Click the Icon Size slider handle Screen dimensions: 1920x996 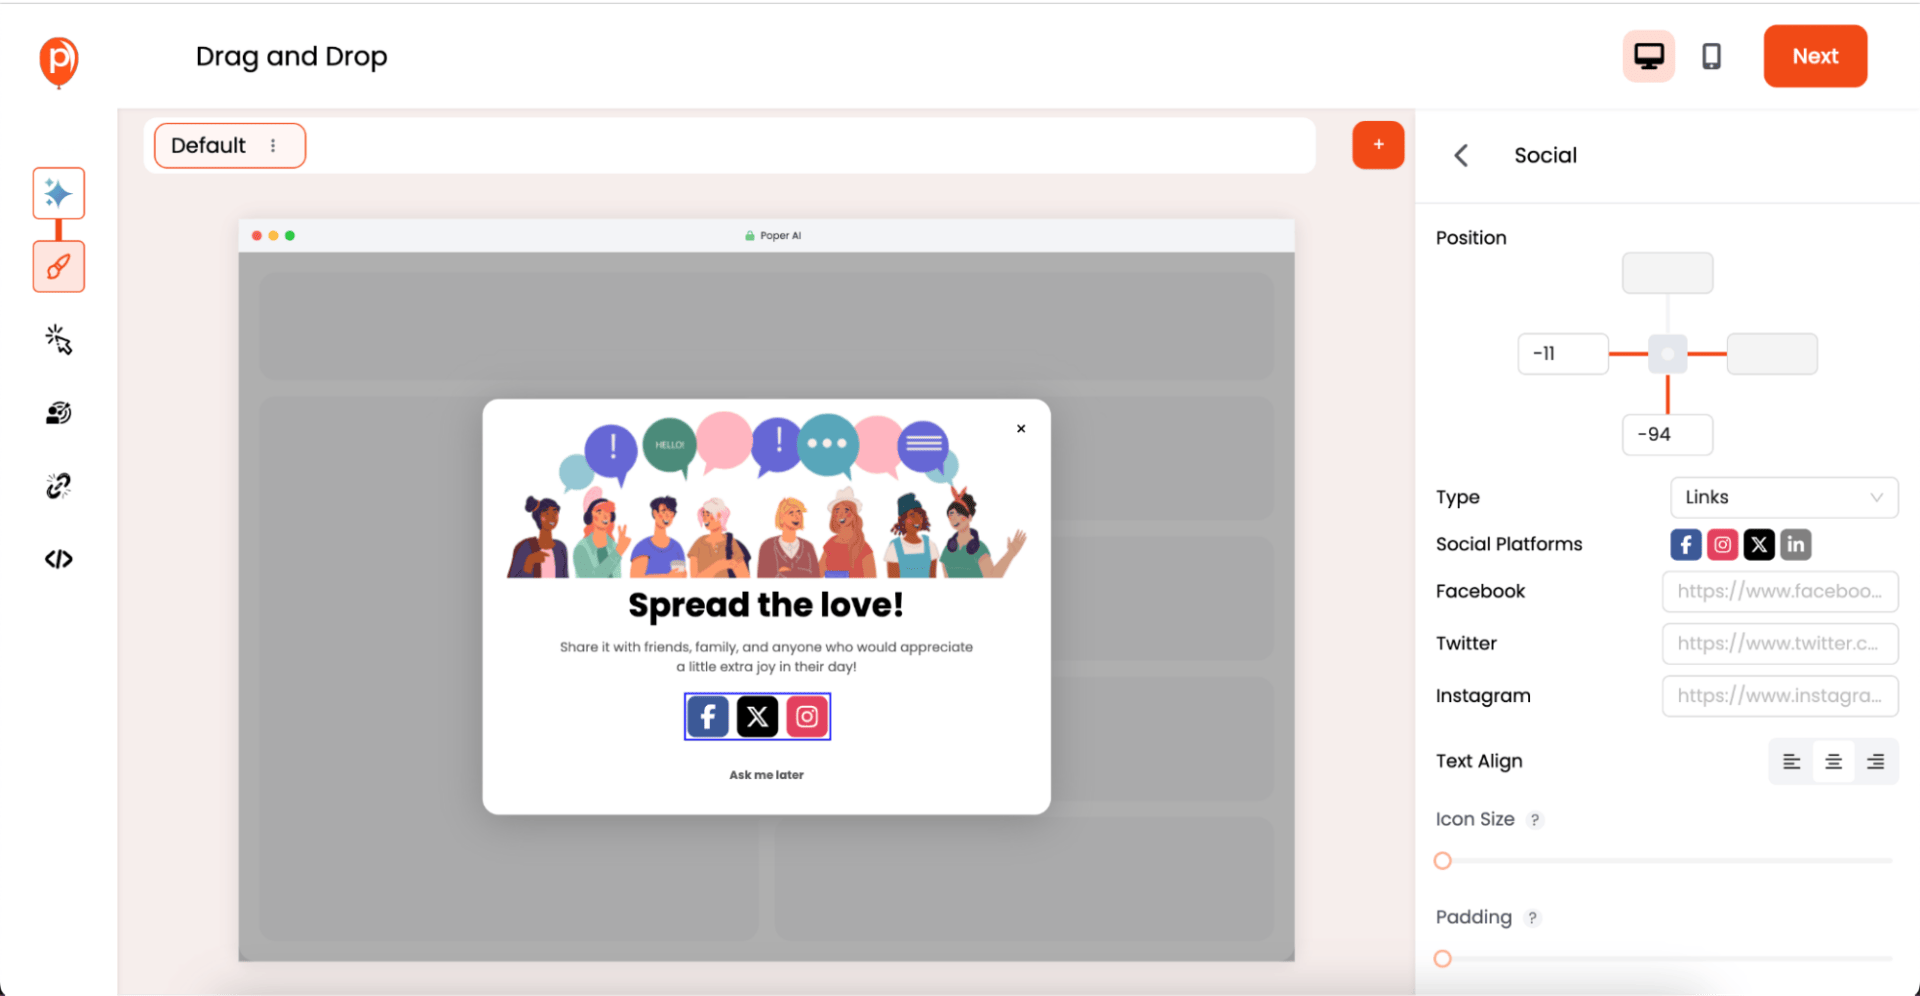click(x=1442, y=861)
